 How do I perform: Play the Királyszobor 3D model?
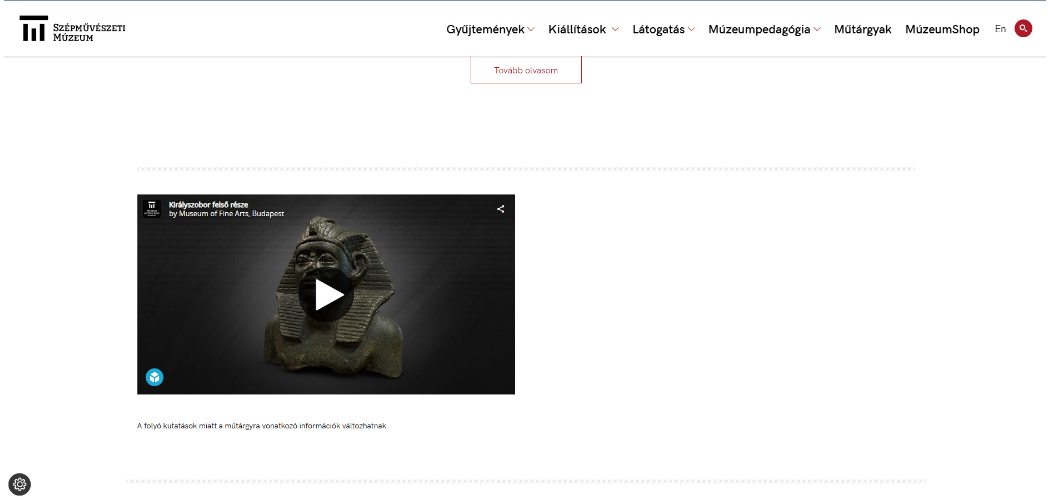326,294
